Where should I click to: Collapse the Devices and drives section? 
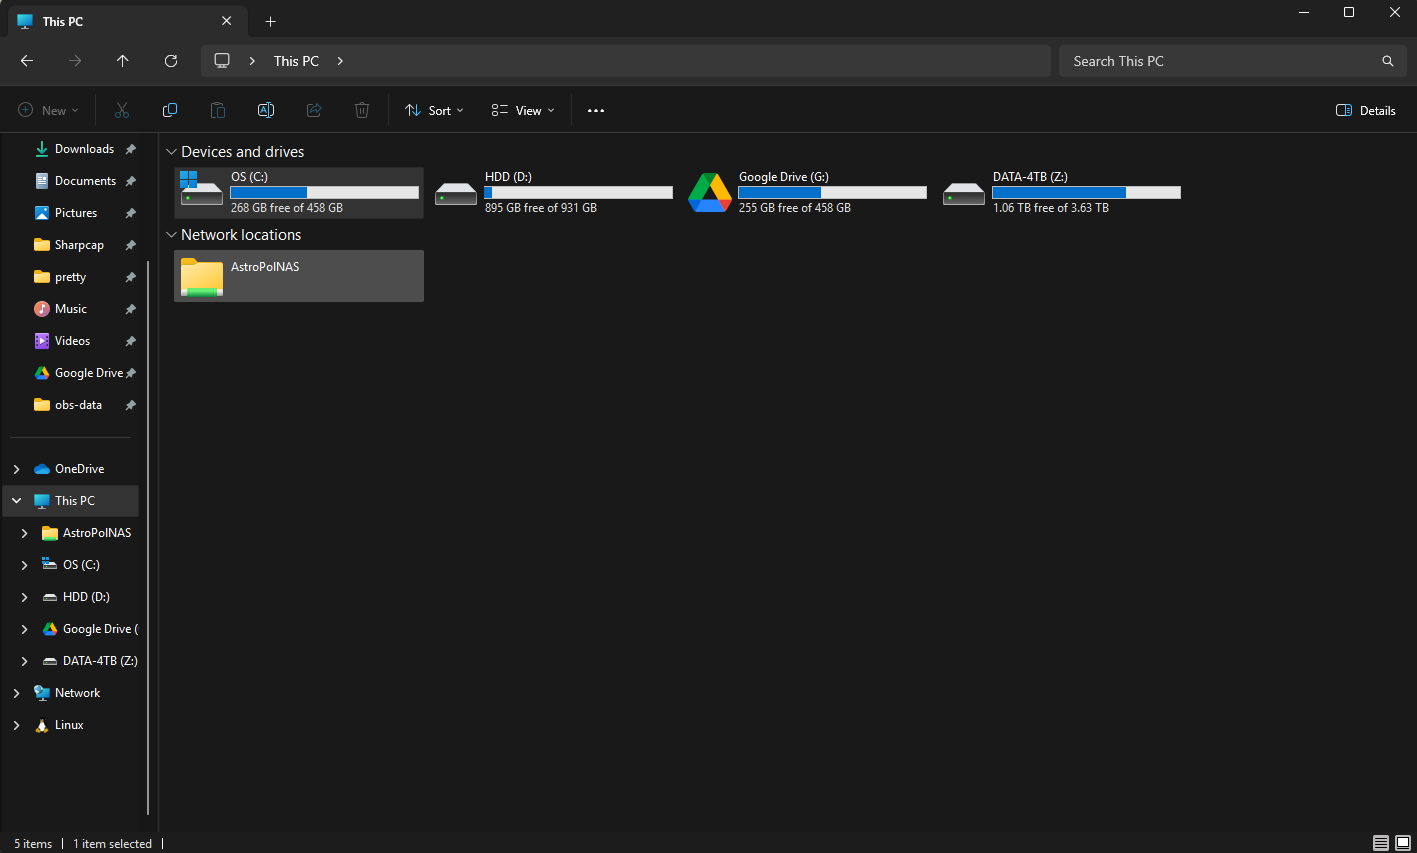(171, 151)
